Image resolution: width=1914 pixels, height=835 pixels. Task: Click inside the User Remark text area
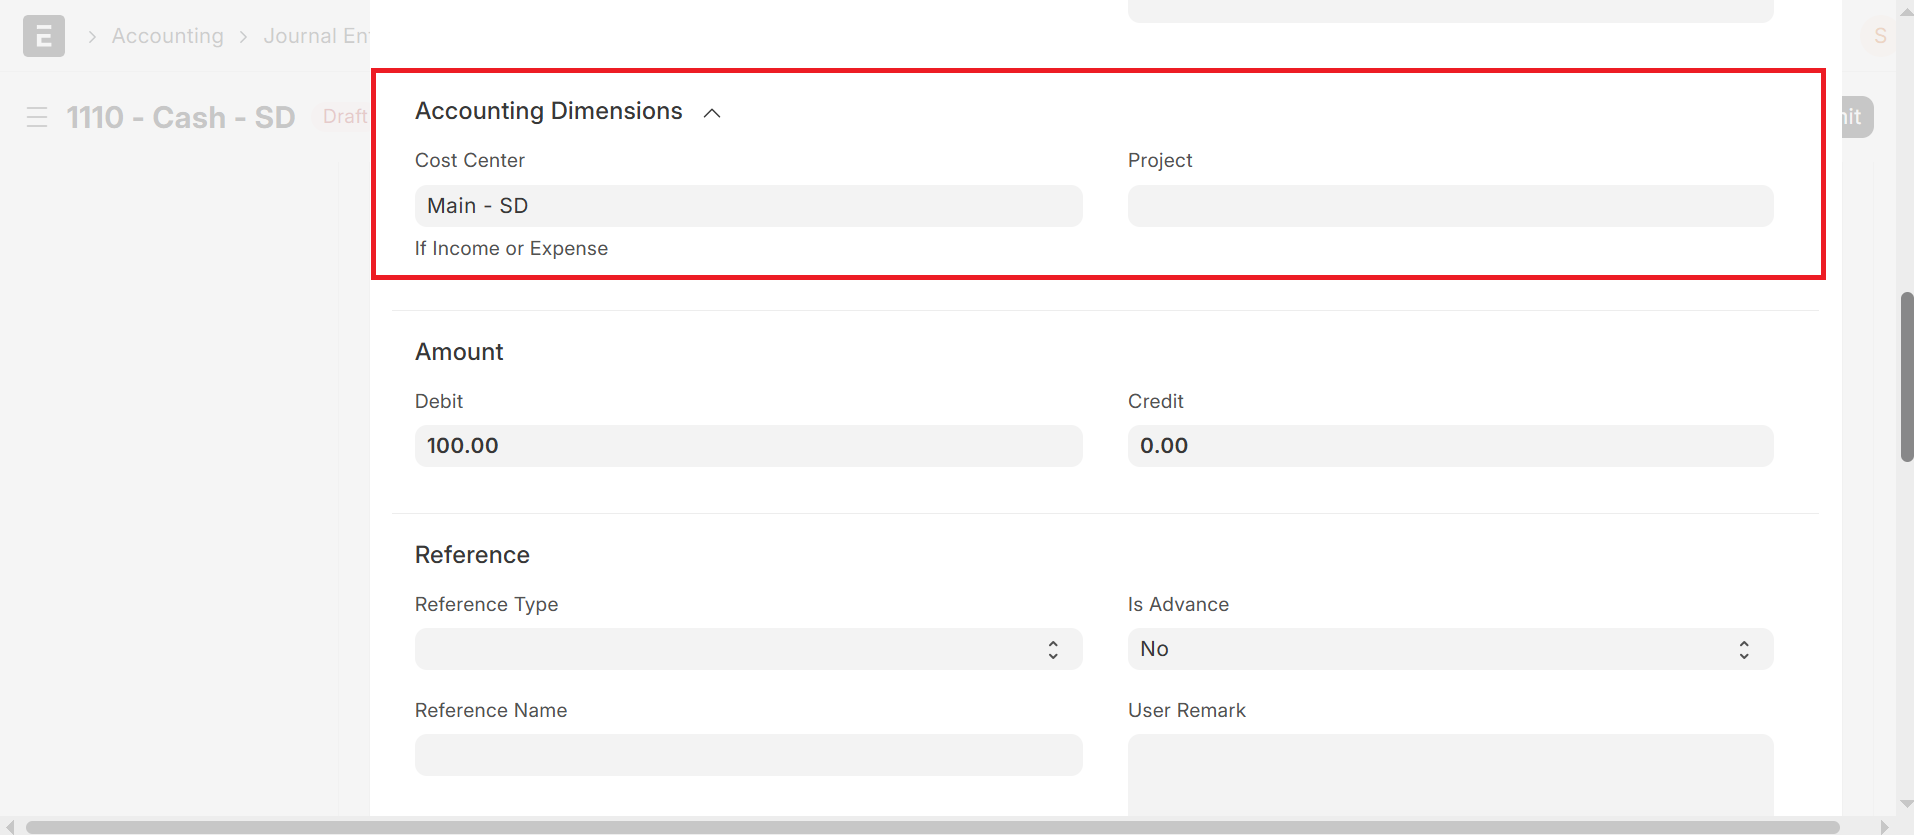pos(1450,775)
